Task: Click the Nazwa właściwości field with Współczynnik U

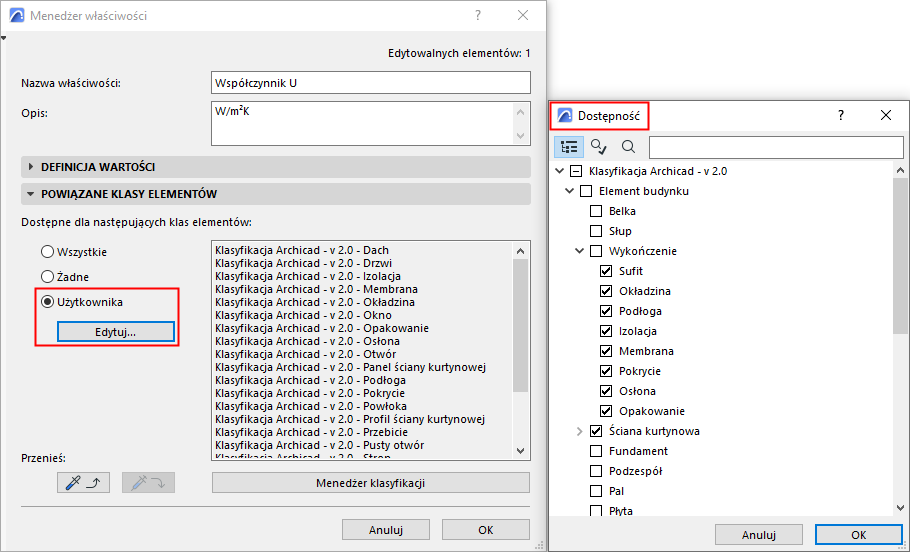Action: (x=371, y=82)
